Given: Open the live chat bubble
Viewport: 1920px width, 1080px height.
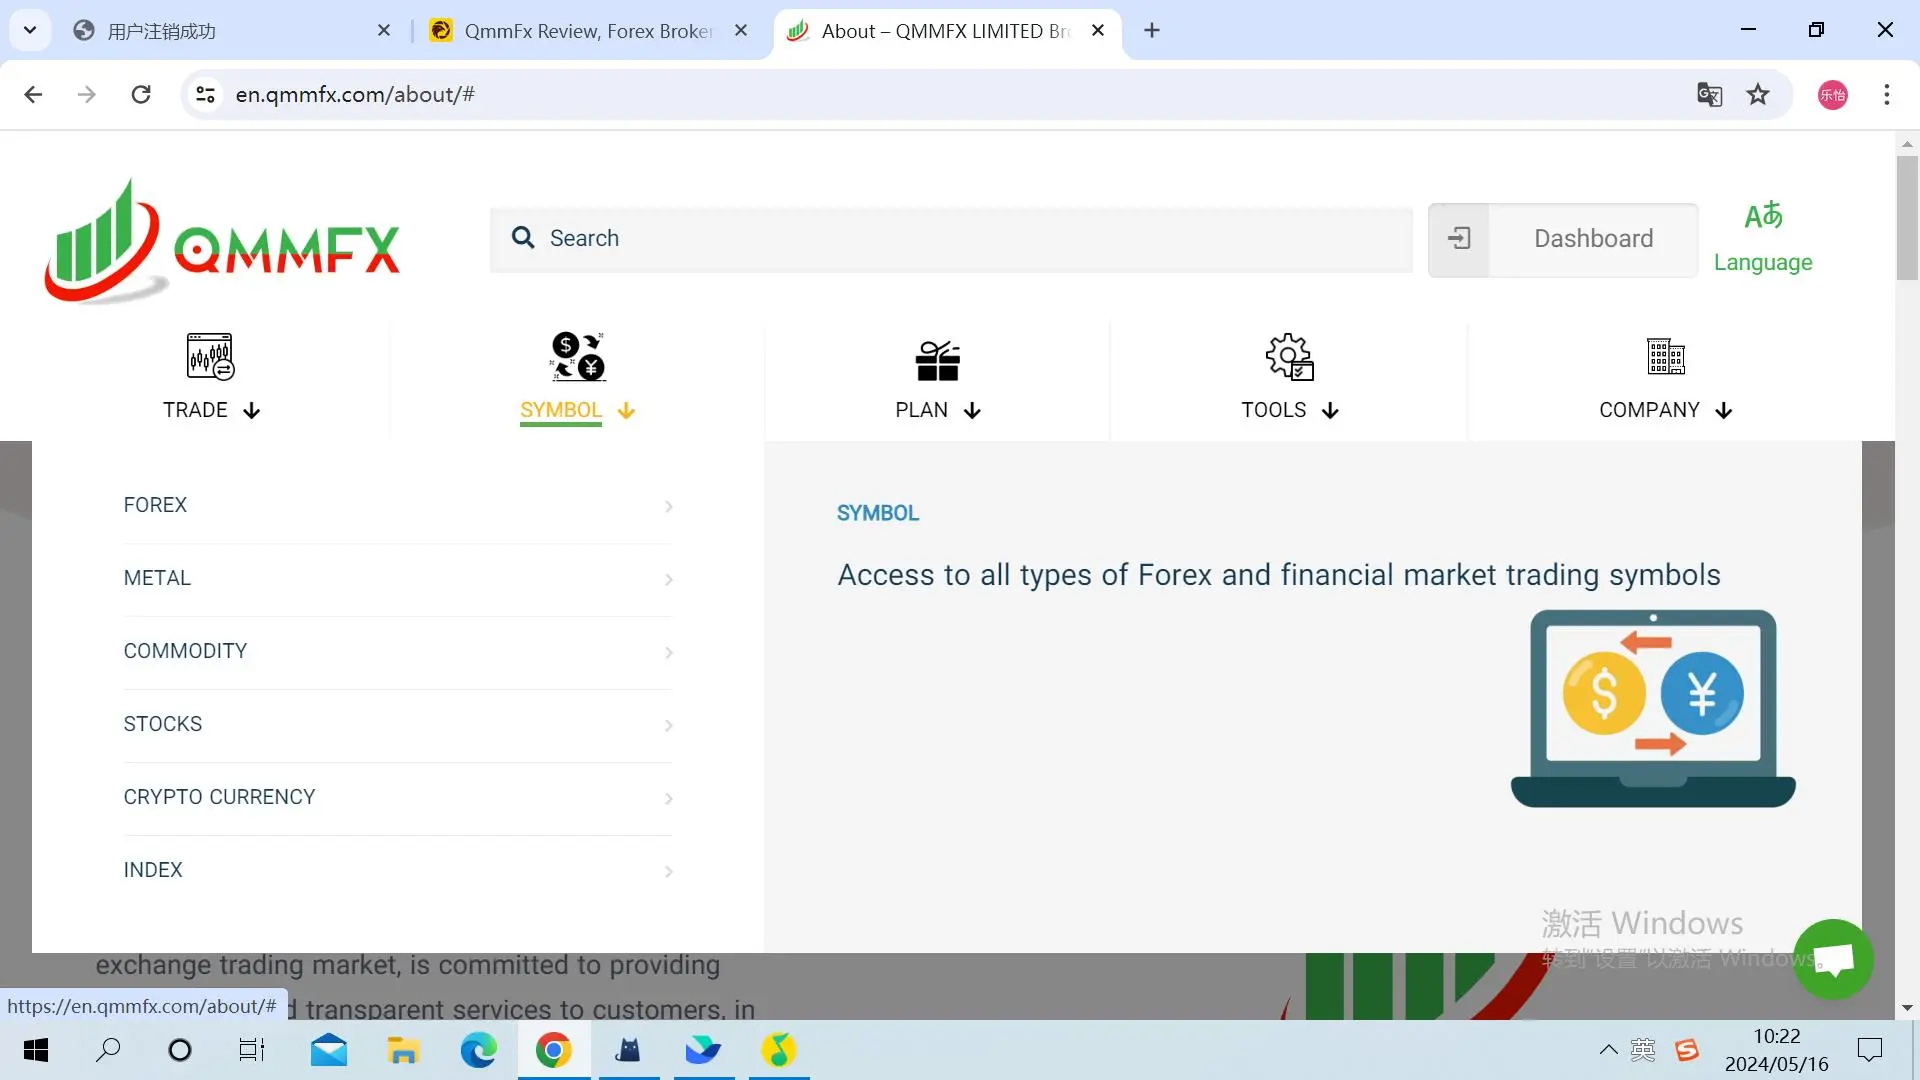Looking at the screenshot, I should 1833,959.
